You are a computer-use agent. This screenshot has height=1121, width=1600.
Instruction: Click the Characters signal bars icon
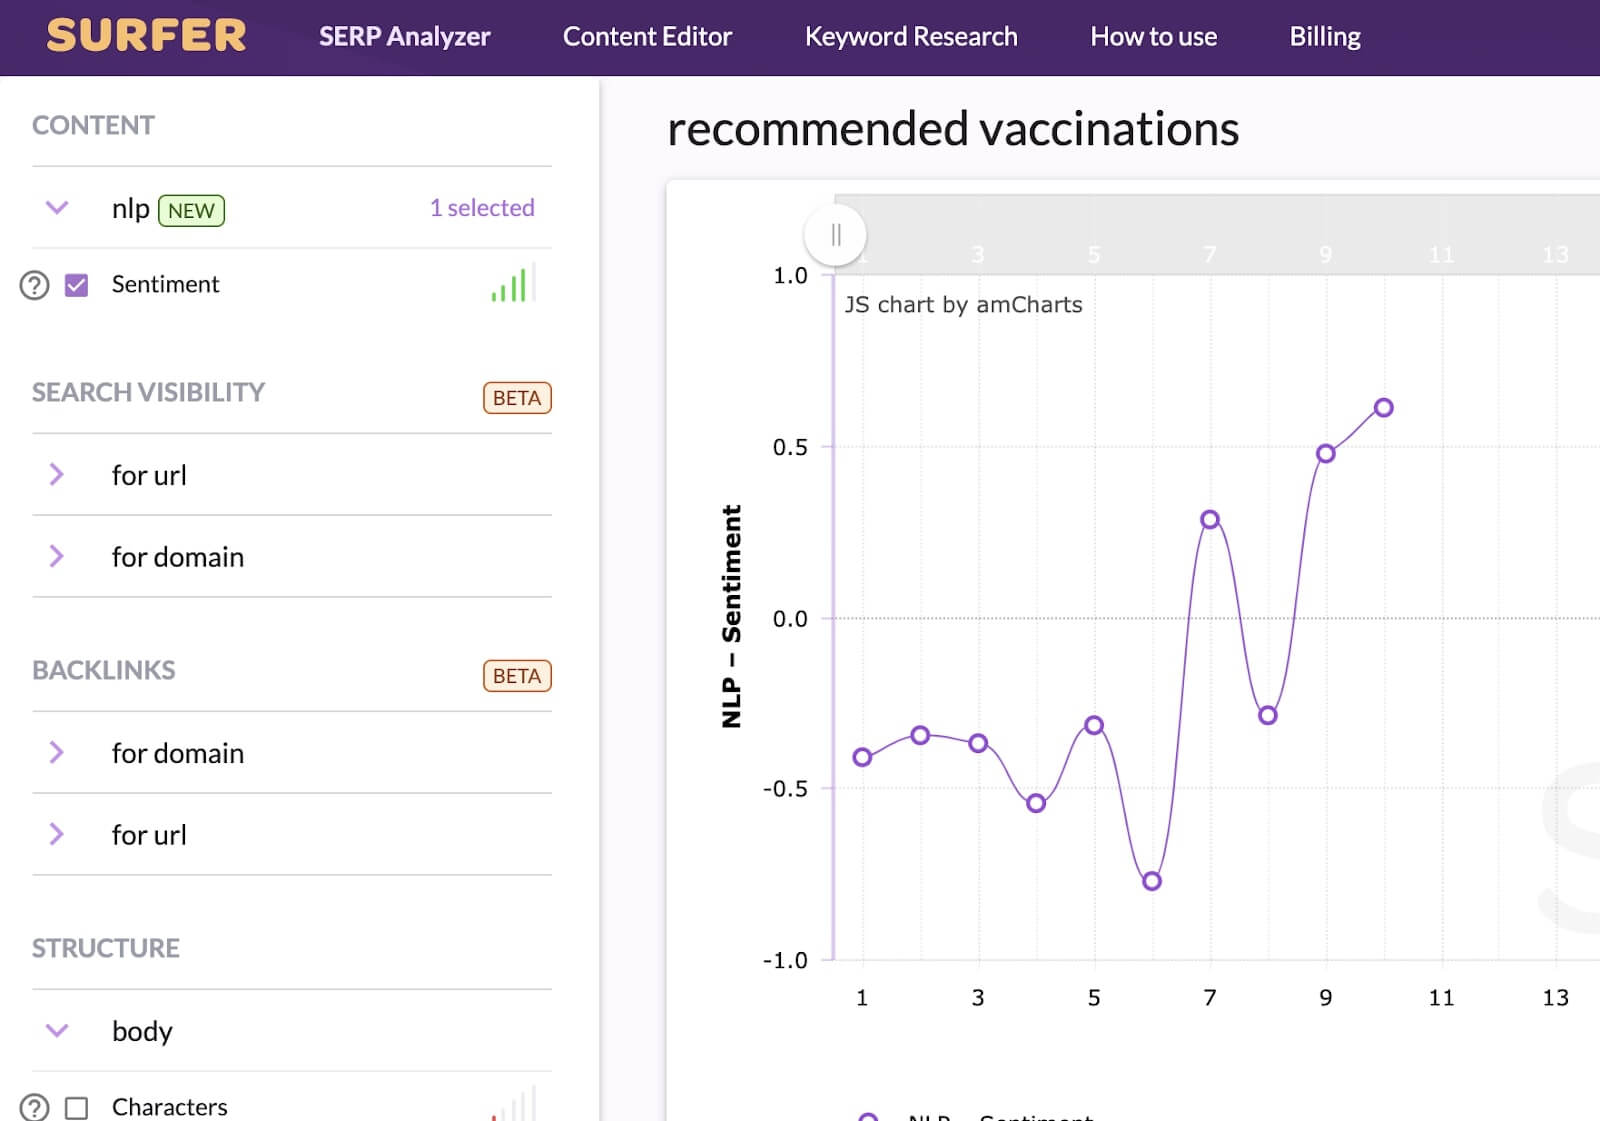pos(513,1104)
